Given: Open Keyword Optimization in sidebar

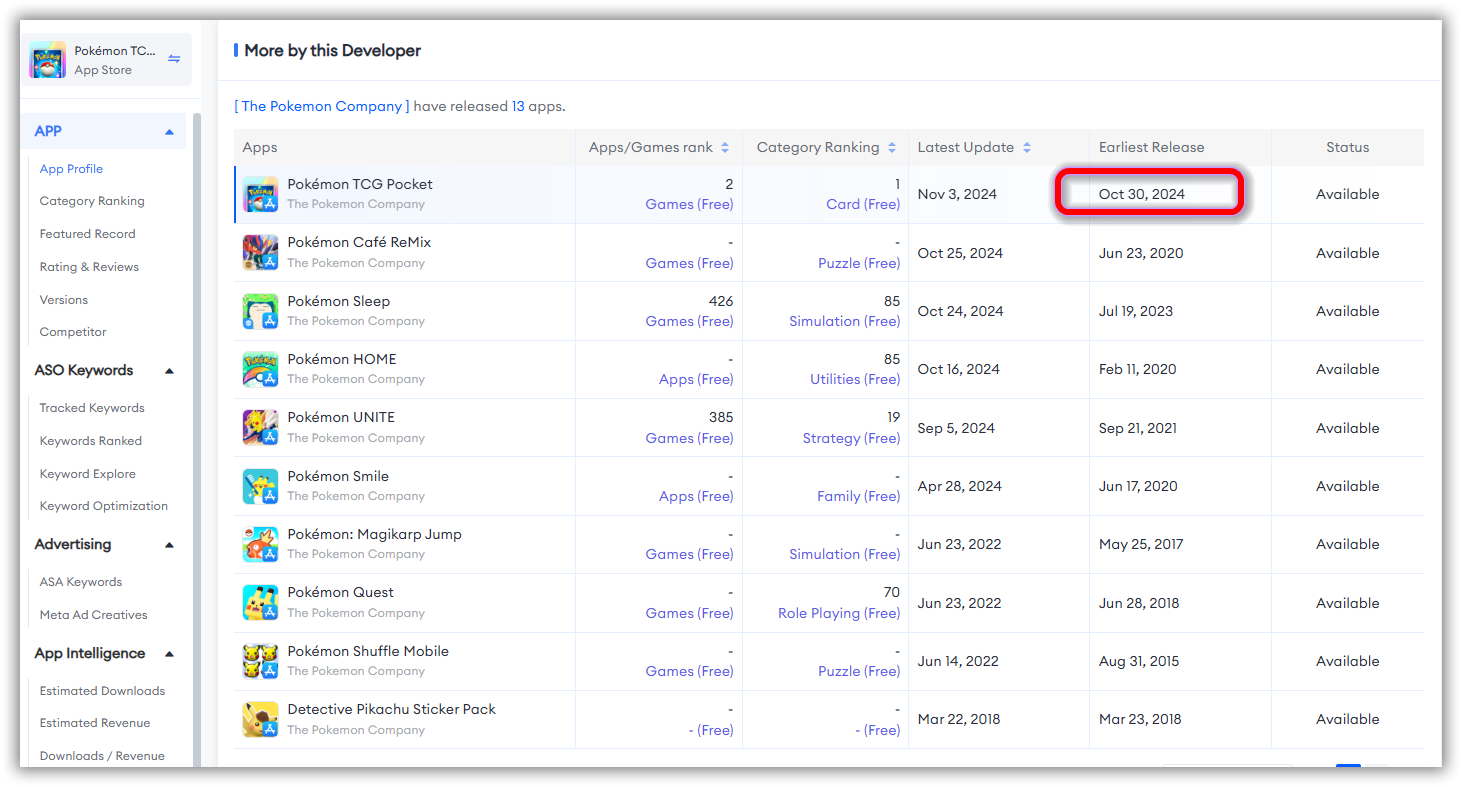Looking at the screenshot, I should tap(104, 506).
